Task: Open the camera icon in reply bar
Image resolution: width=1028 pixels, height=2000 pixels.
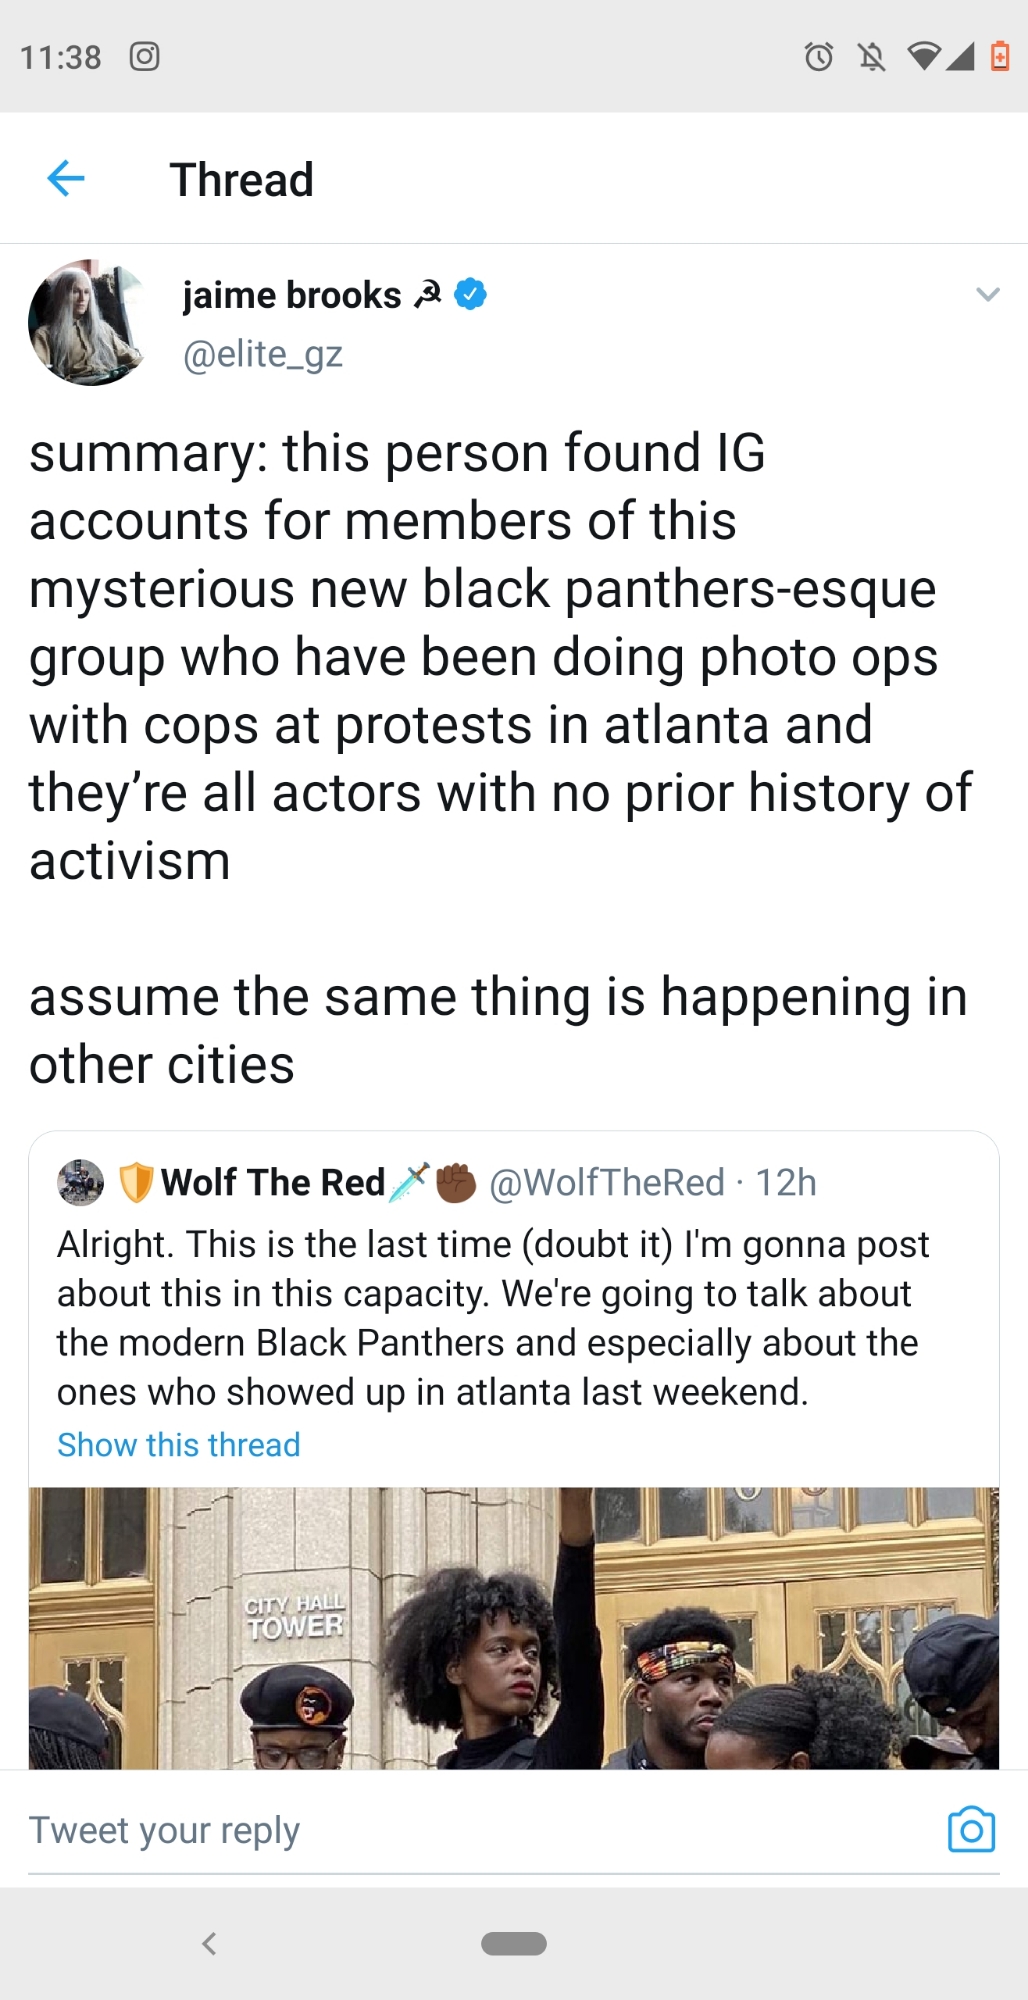Action: point(971,1830)
